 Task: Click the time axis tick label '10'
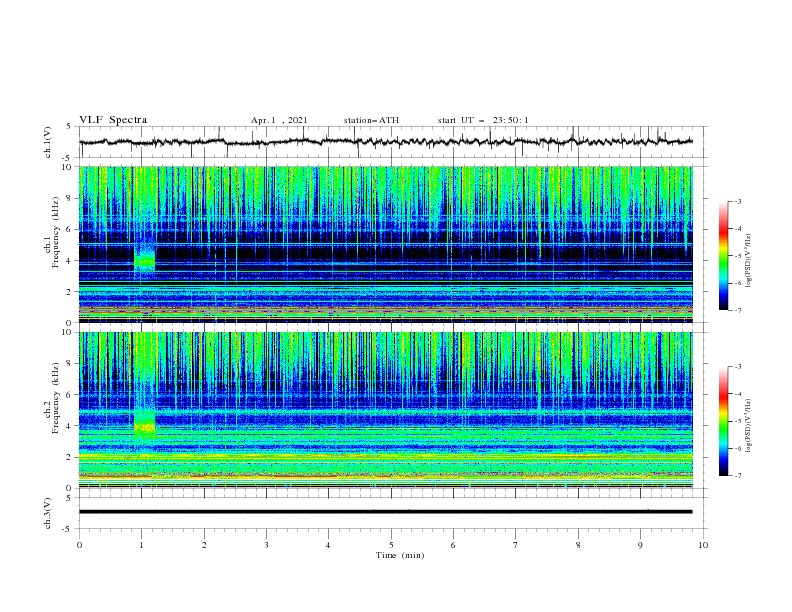click(703, 545)
